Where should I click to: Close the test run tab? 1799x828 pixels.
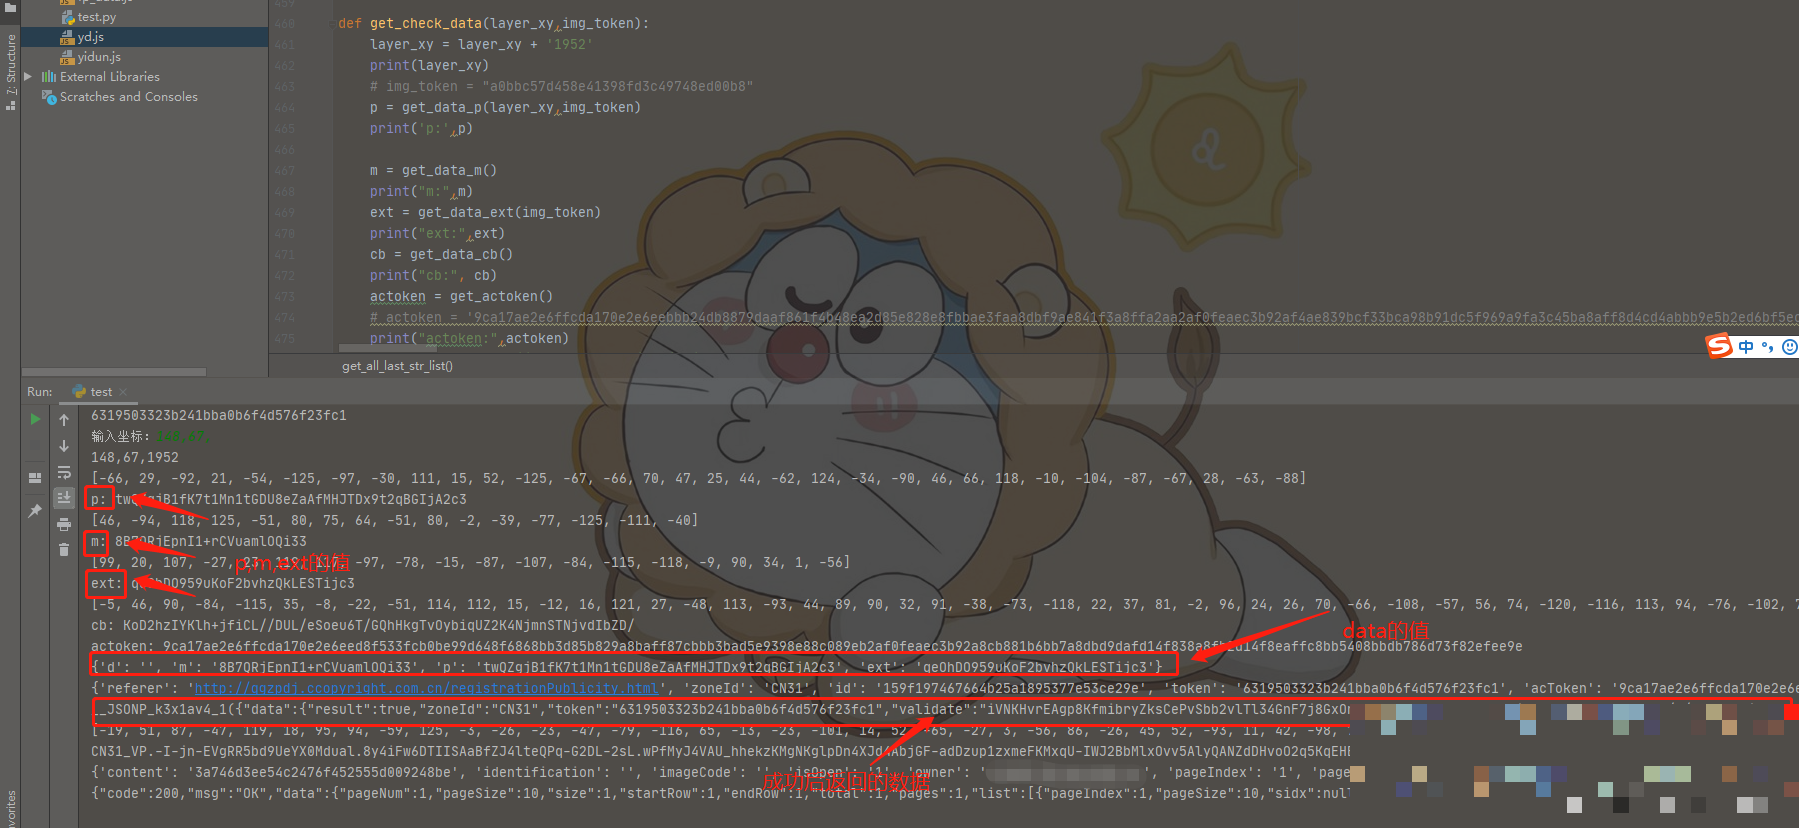pyautogui.click(x=123, y=392)
